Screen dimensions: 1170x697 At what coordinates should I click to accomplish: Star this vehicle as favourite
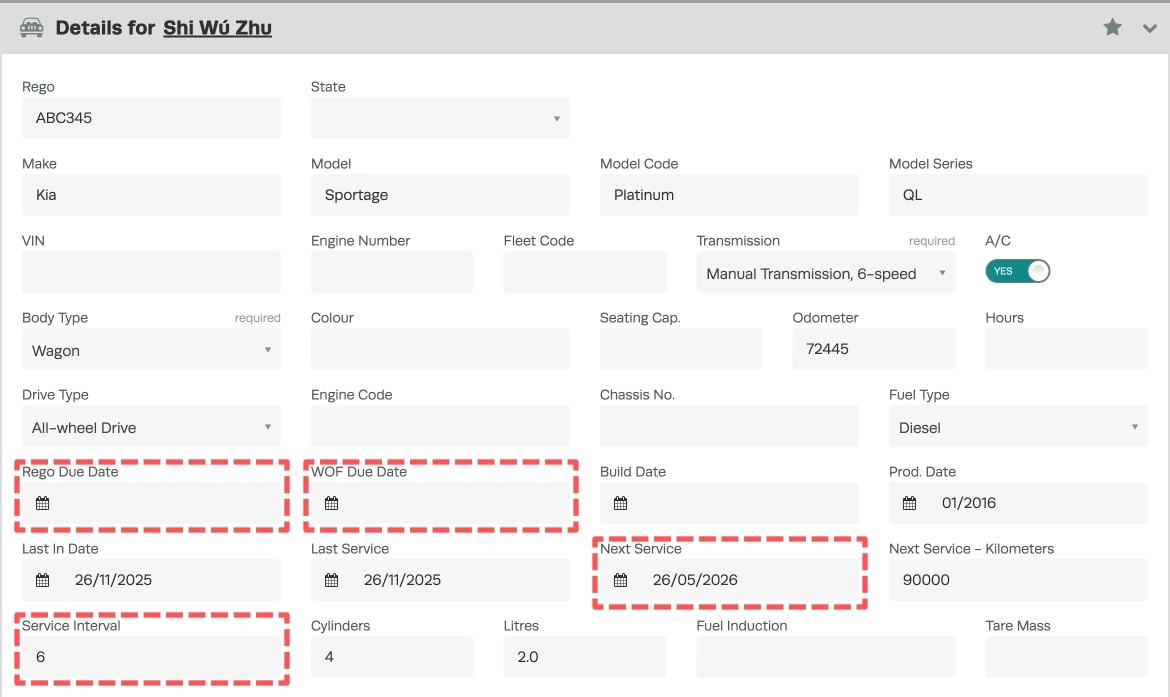[1113, 28]
